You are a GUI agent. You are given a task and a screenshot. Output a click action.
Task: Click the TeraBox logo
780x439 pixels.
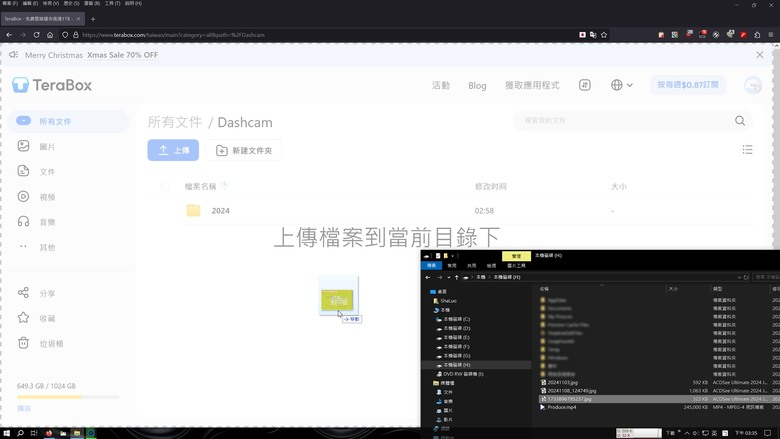52,85
